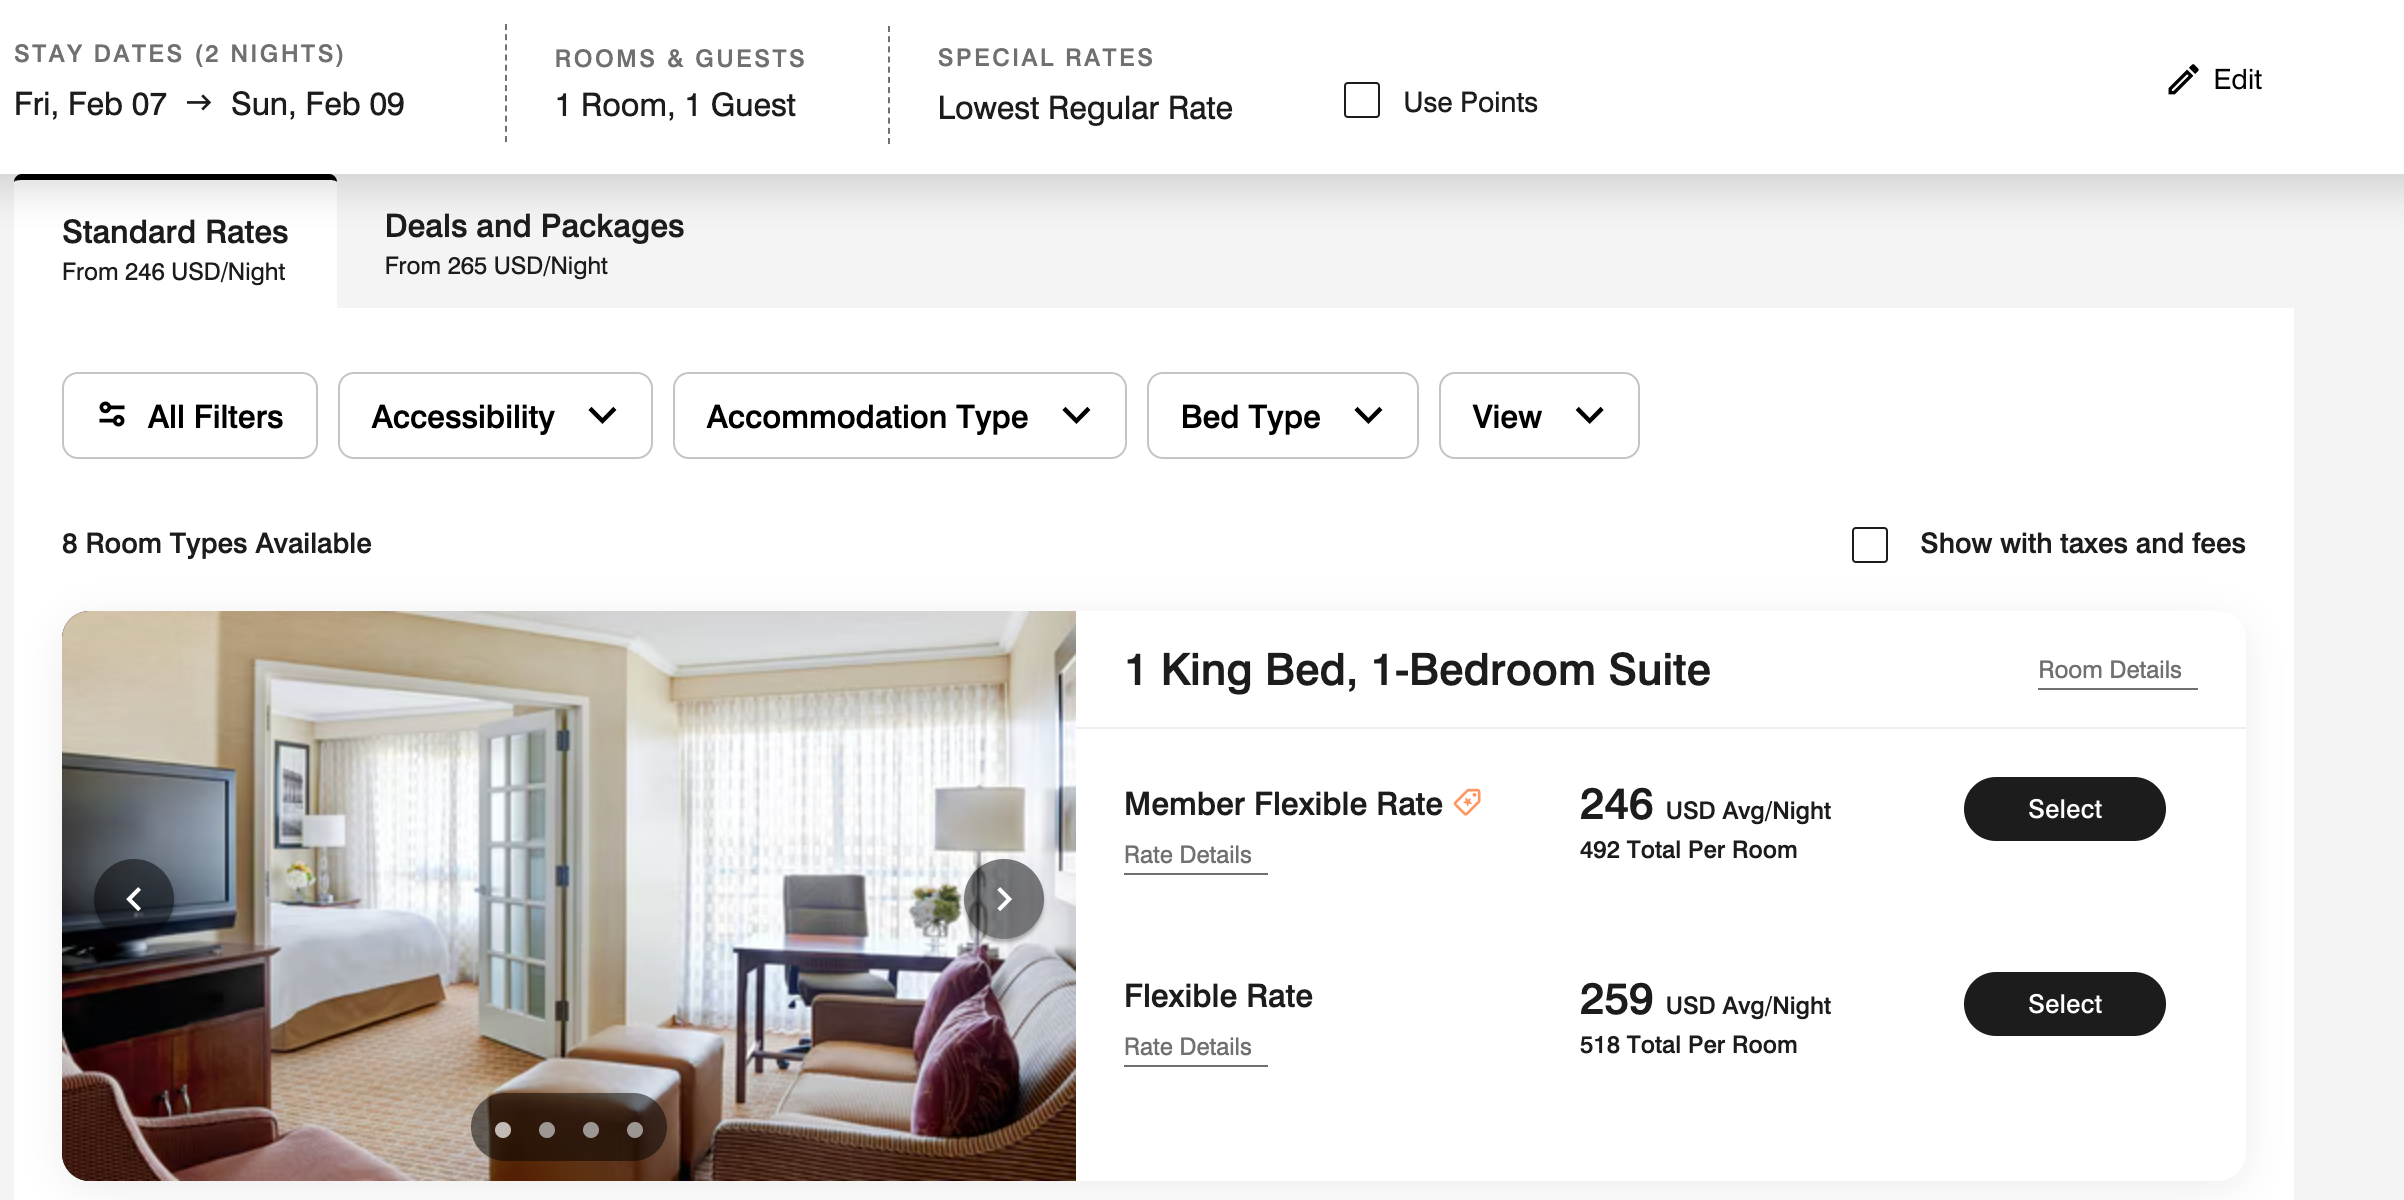This screenshot has height=1200, width=2404.
Task: Click the orange tag icon beside Member Flexible Rate
Action: 1468,801
